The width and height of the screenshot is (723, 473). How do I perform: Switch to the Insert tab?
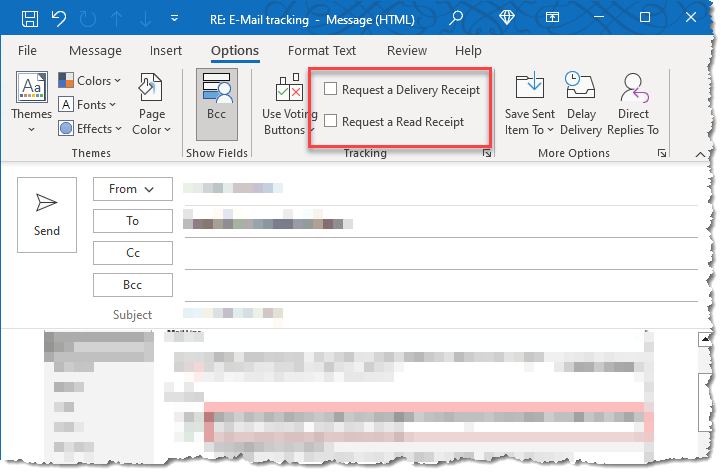[x=166, y=50]
